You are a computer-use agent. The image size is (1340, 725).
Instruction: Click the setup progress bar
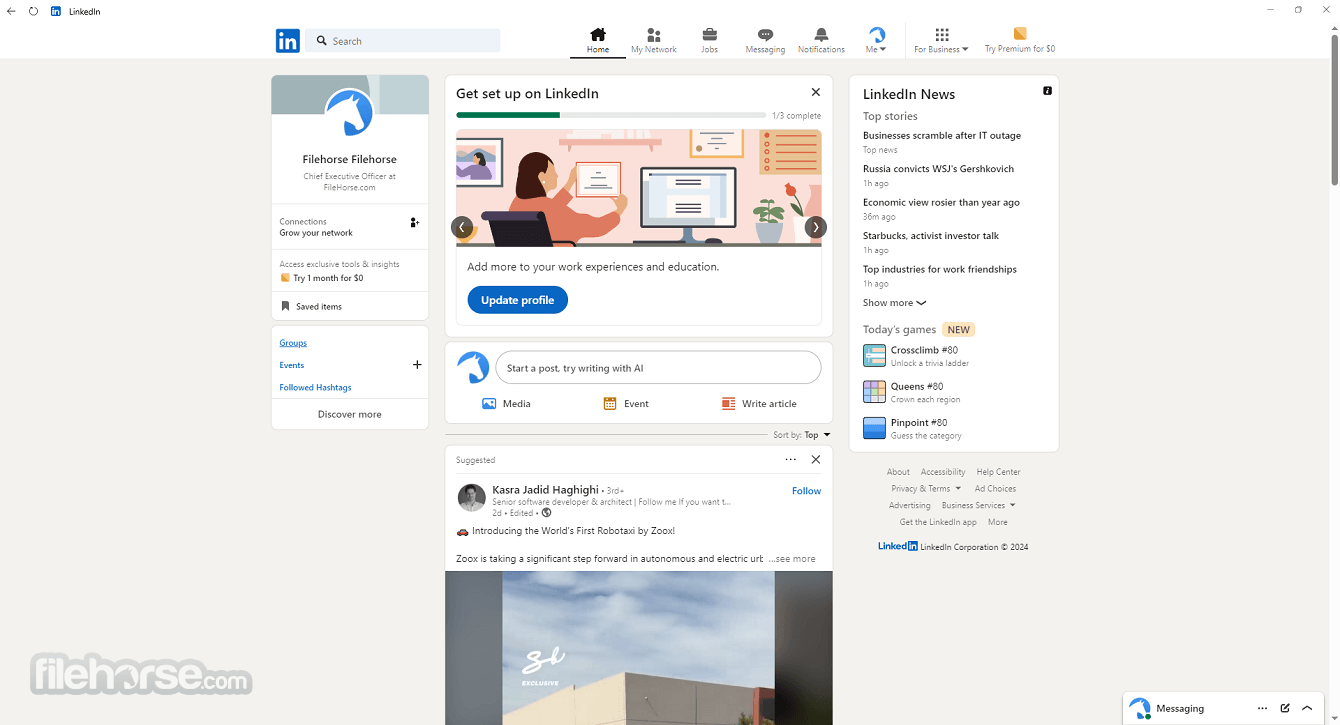(x=611, y=115)
